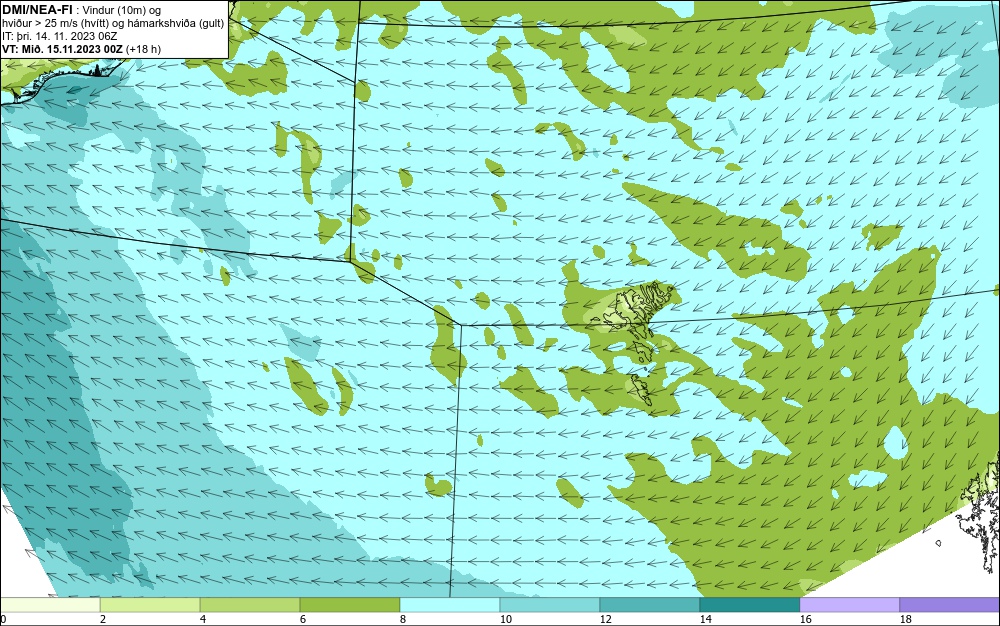Click the legend label "18"

[906, 619]
